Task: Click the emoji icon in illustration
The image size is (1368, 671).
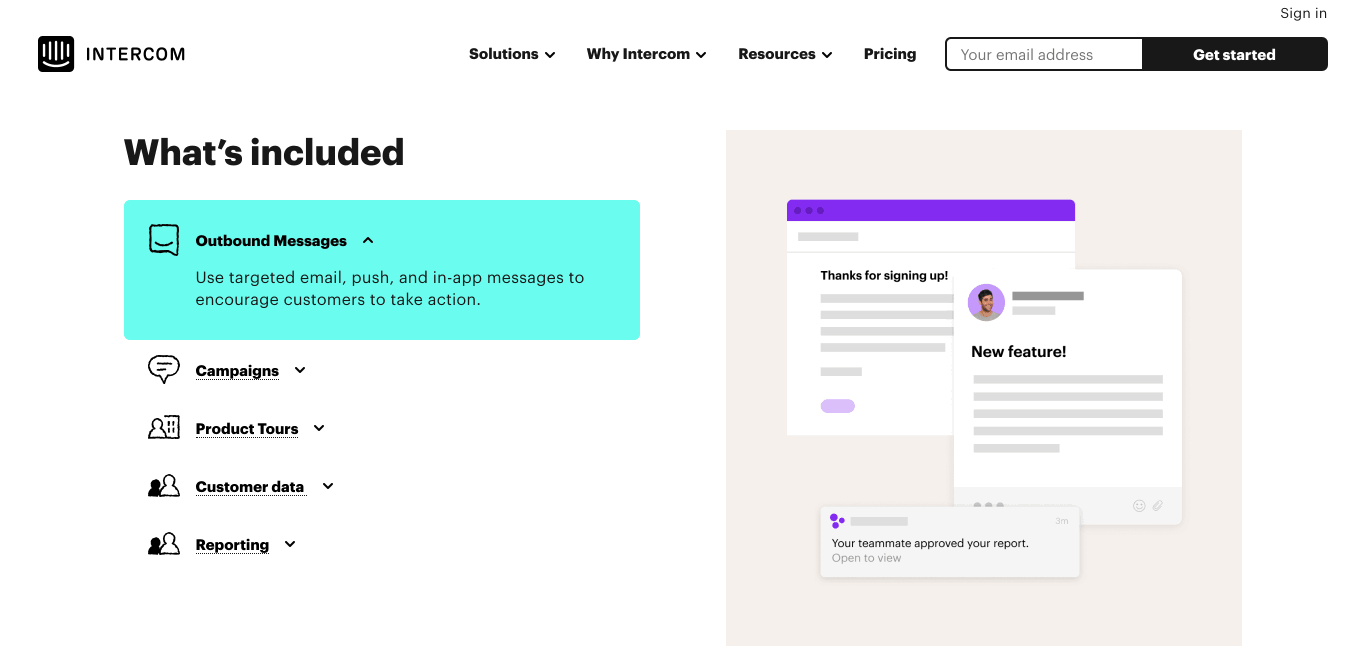Action: point(1139,506)
